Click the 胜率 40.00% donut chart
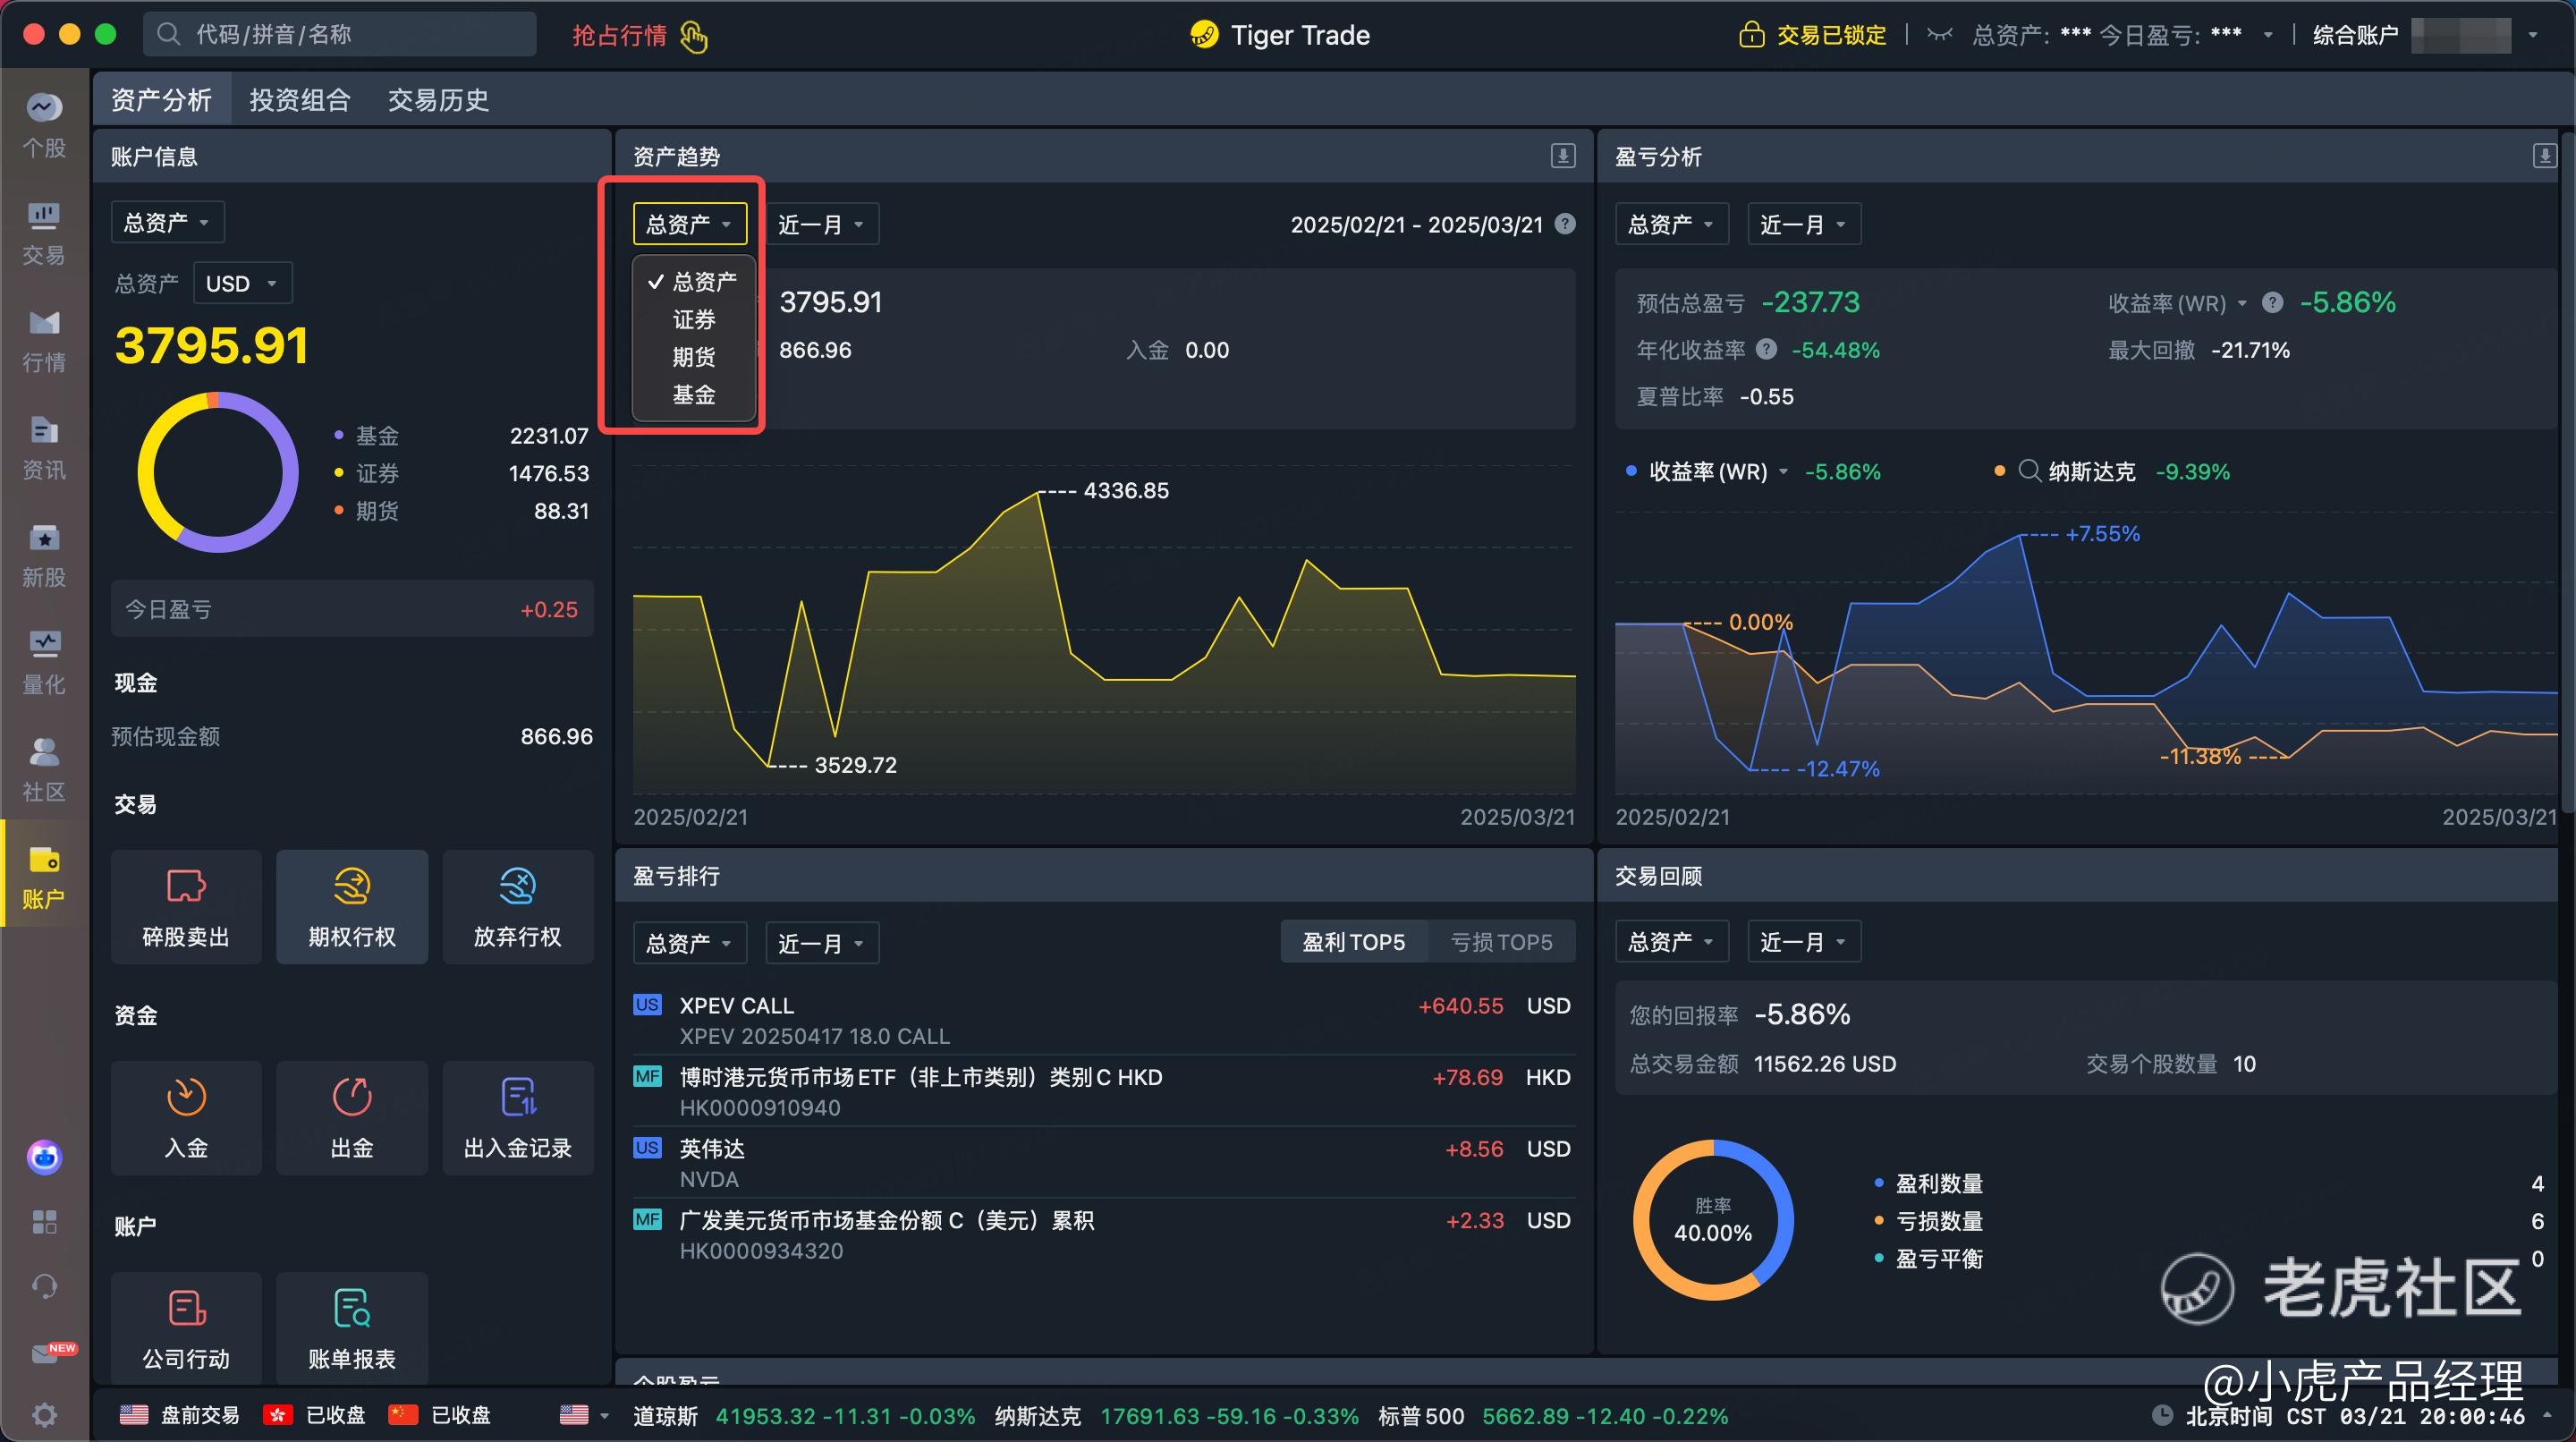The image size is (2576, 1442). coord(1713,1220)
